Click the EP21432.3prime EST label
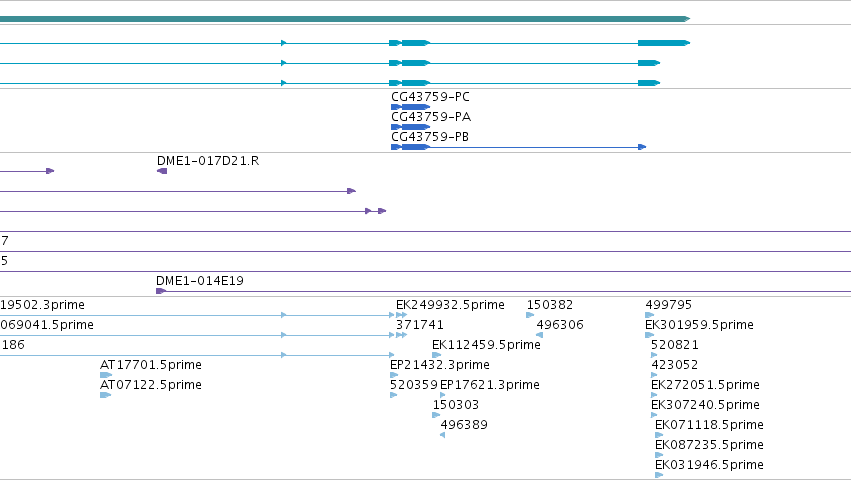 [x=440, y=365]
